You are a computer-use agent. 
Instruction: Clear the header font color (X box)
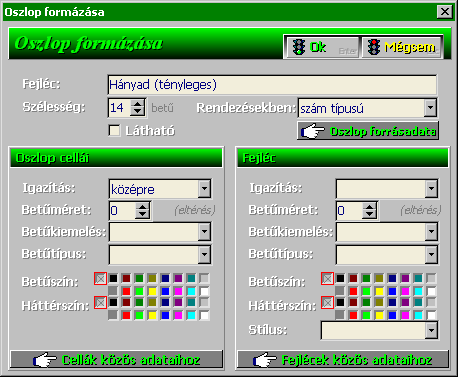coord(327,278)
